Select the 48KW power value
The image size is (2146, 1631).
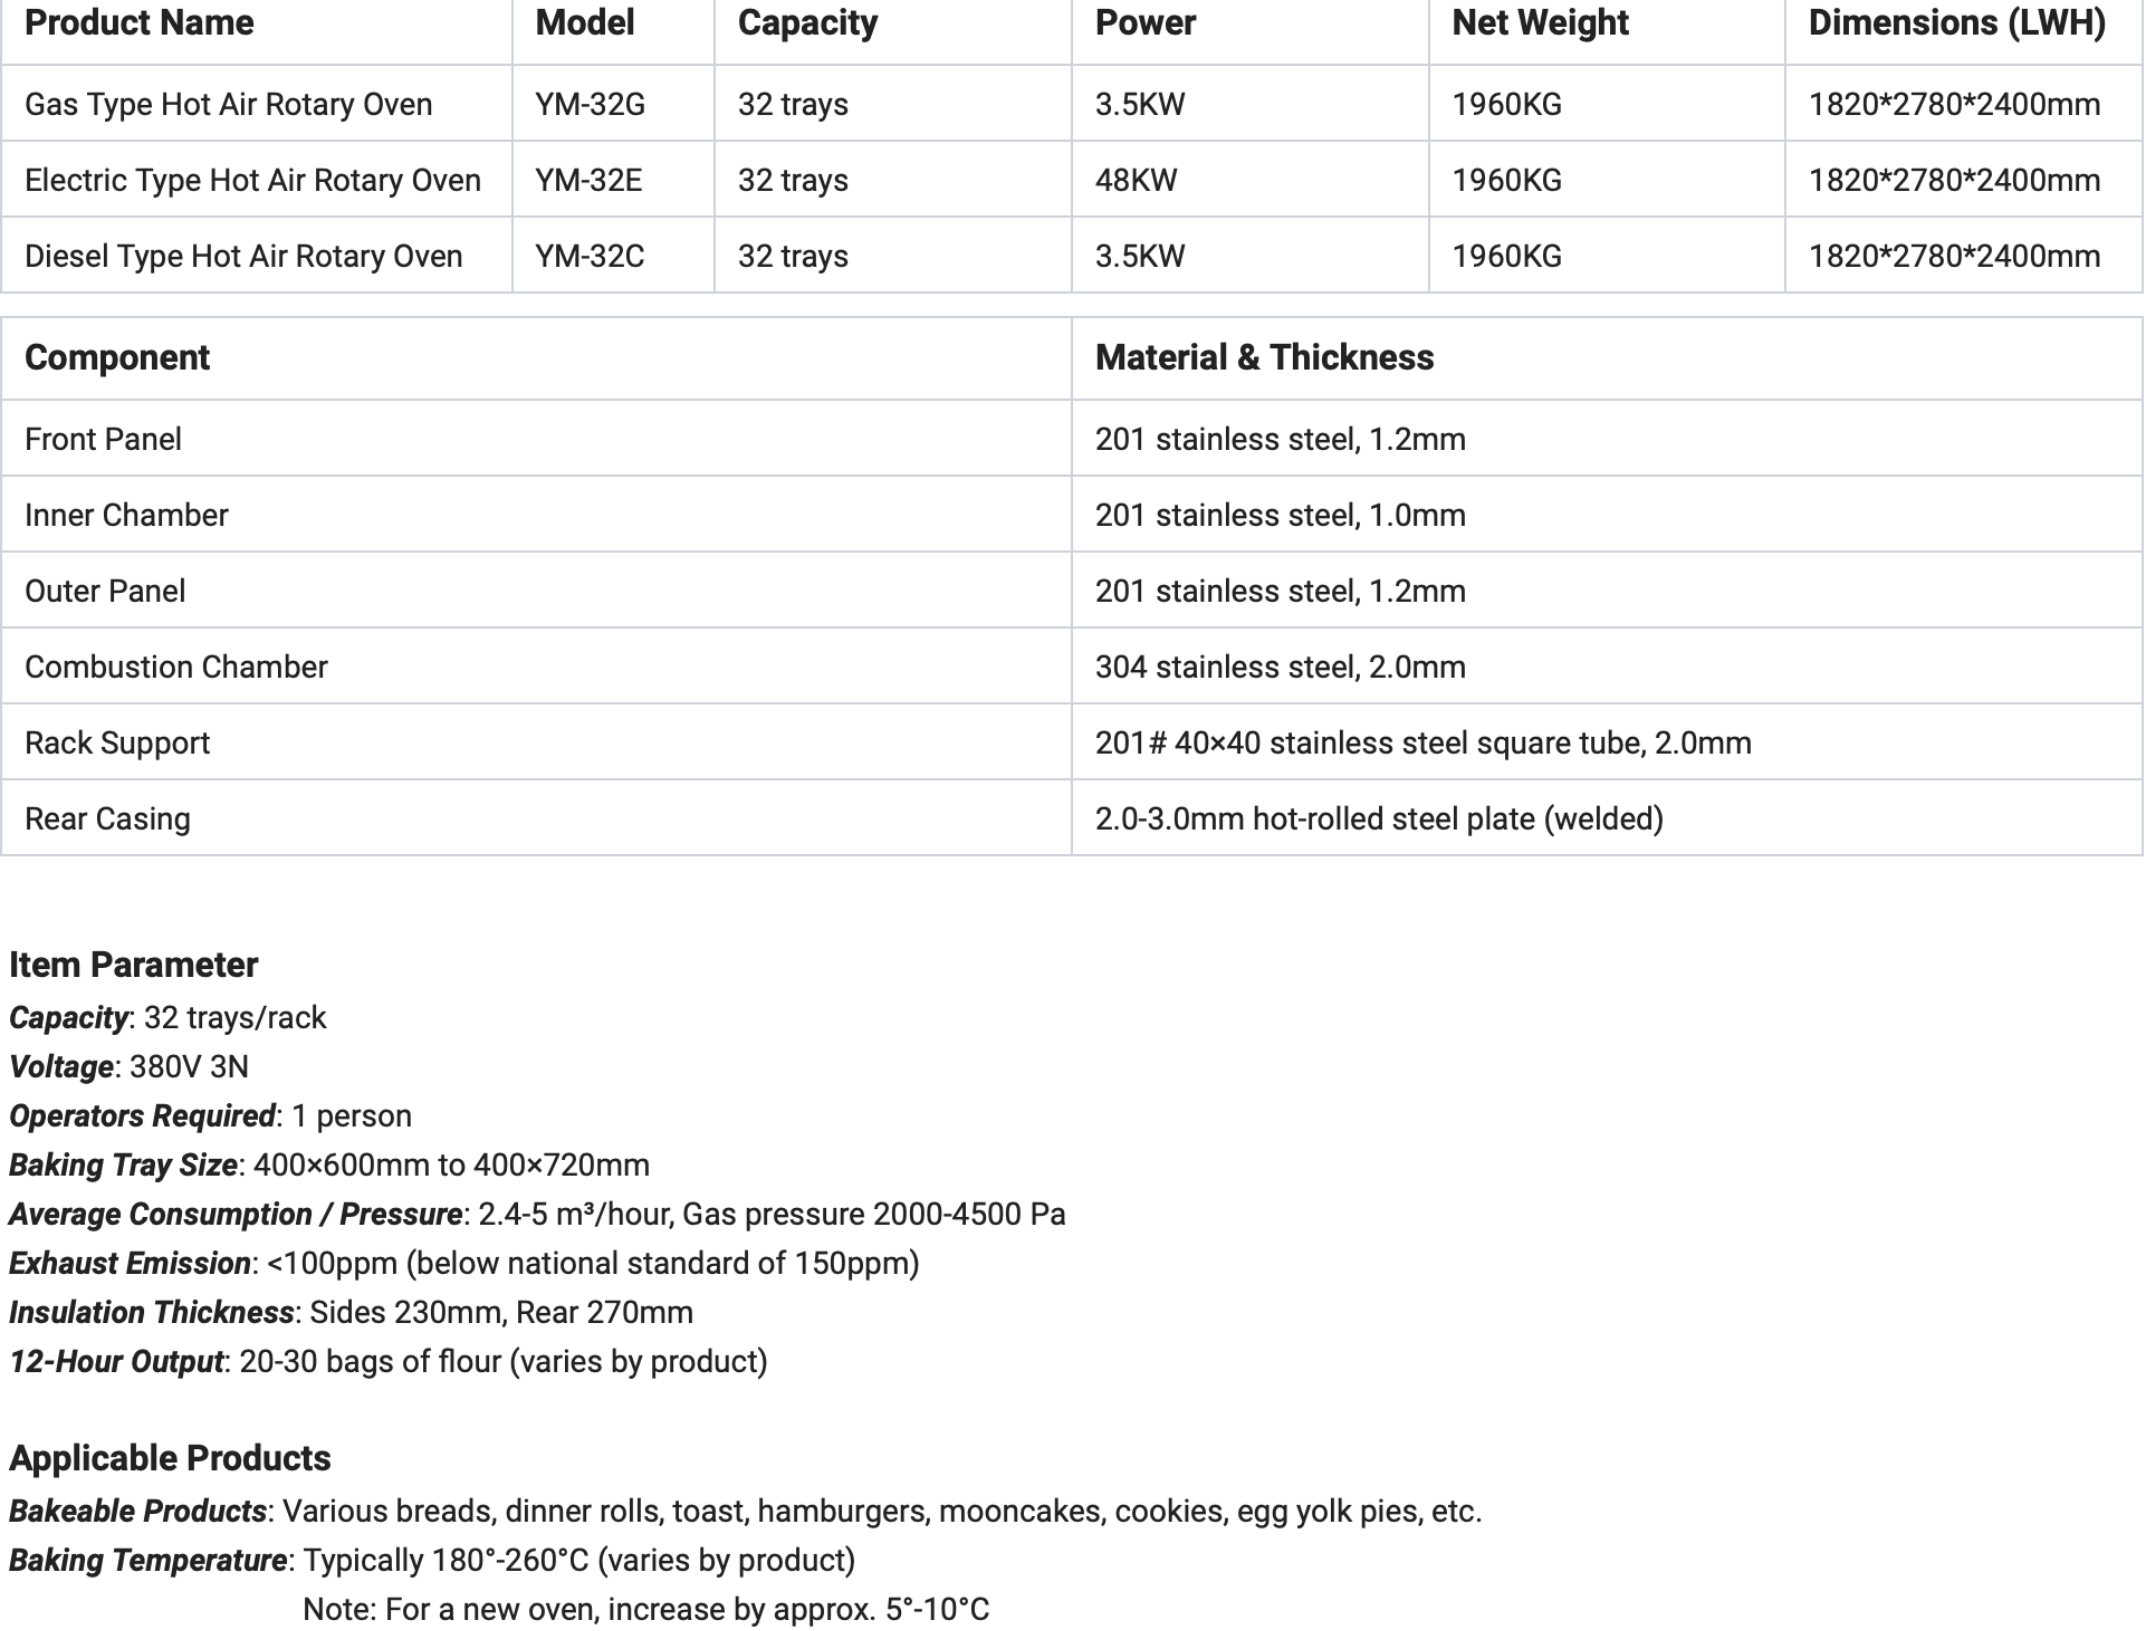(1136, 180)
